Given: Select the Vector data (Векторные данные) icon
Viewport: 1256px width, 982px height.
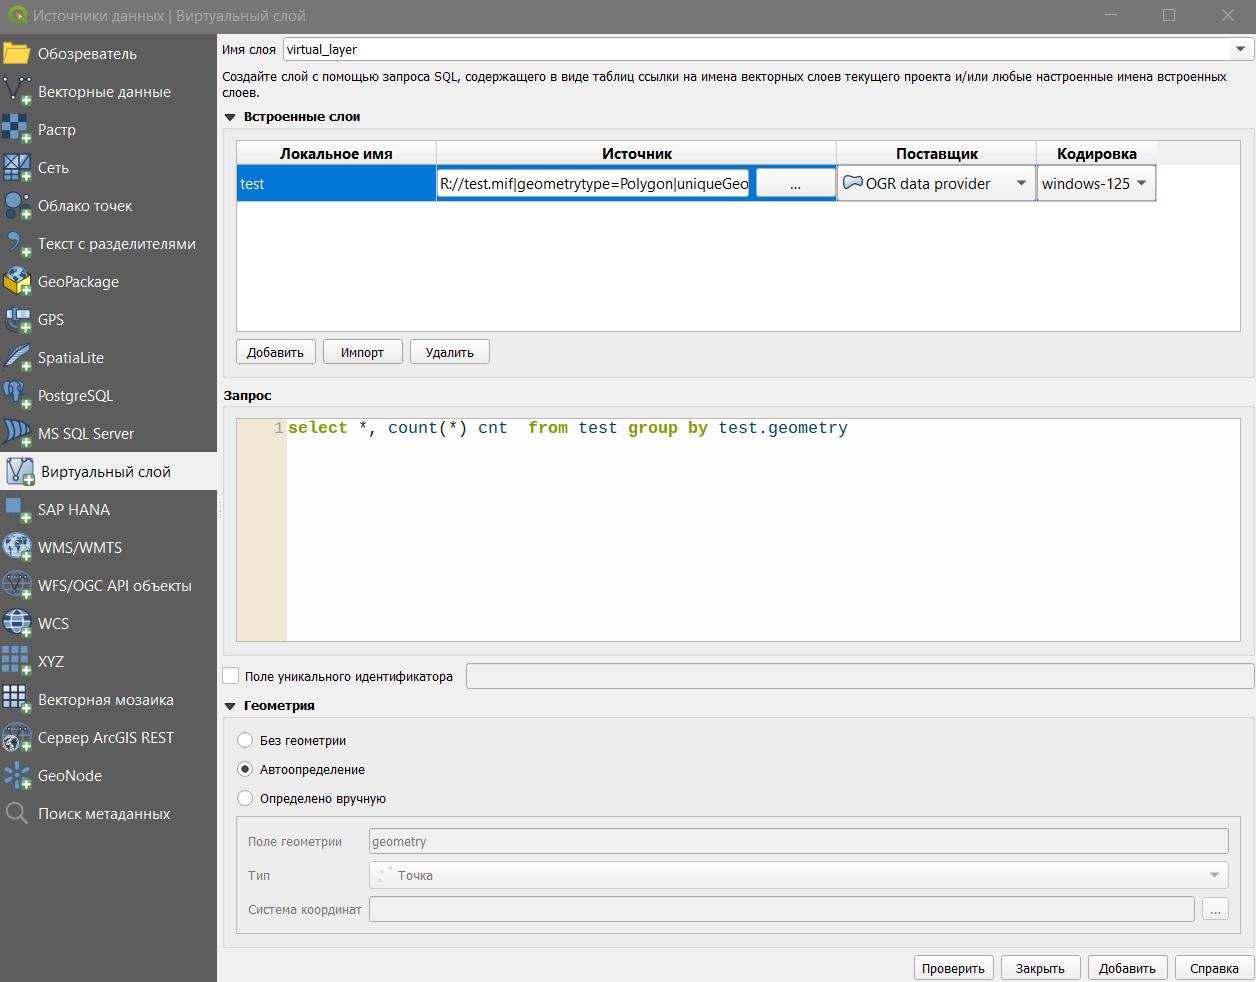Looking at the screenshot, I should [17, 92].
